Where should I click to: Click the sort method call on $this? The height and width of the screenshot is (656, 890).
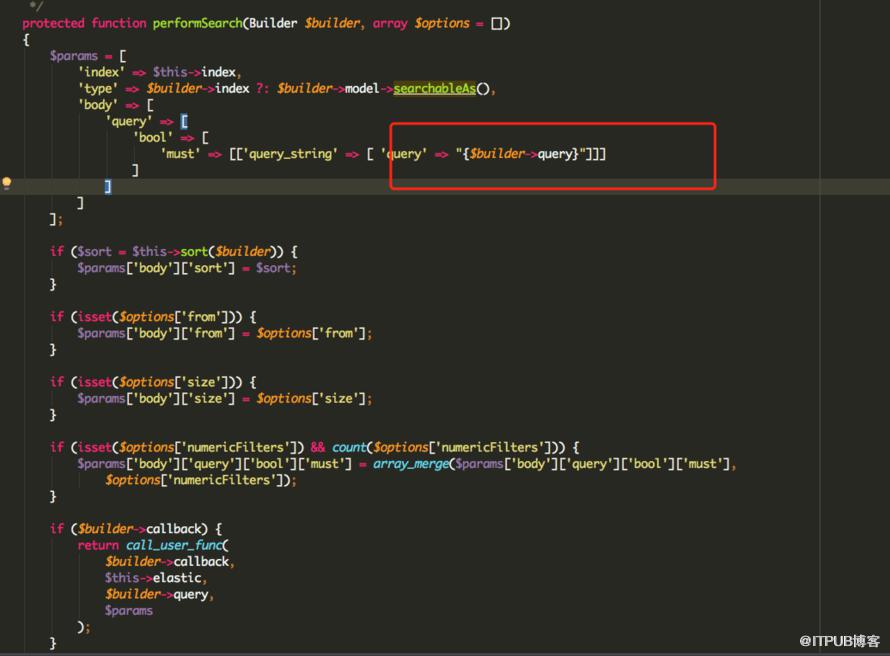[x=194, y=251]
